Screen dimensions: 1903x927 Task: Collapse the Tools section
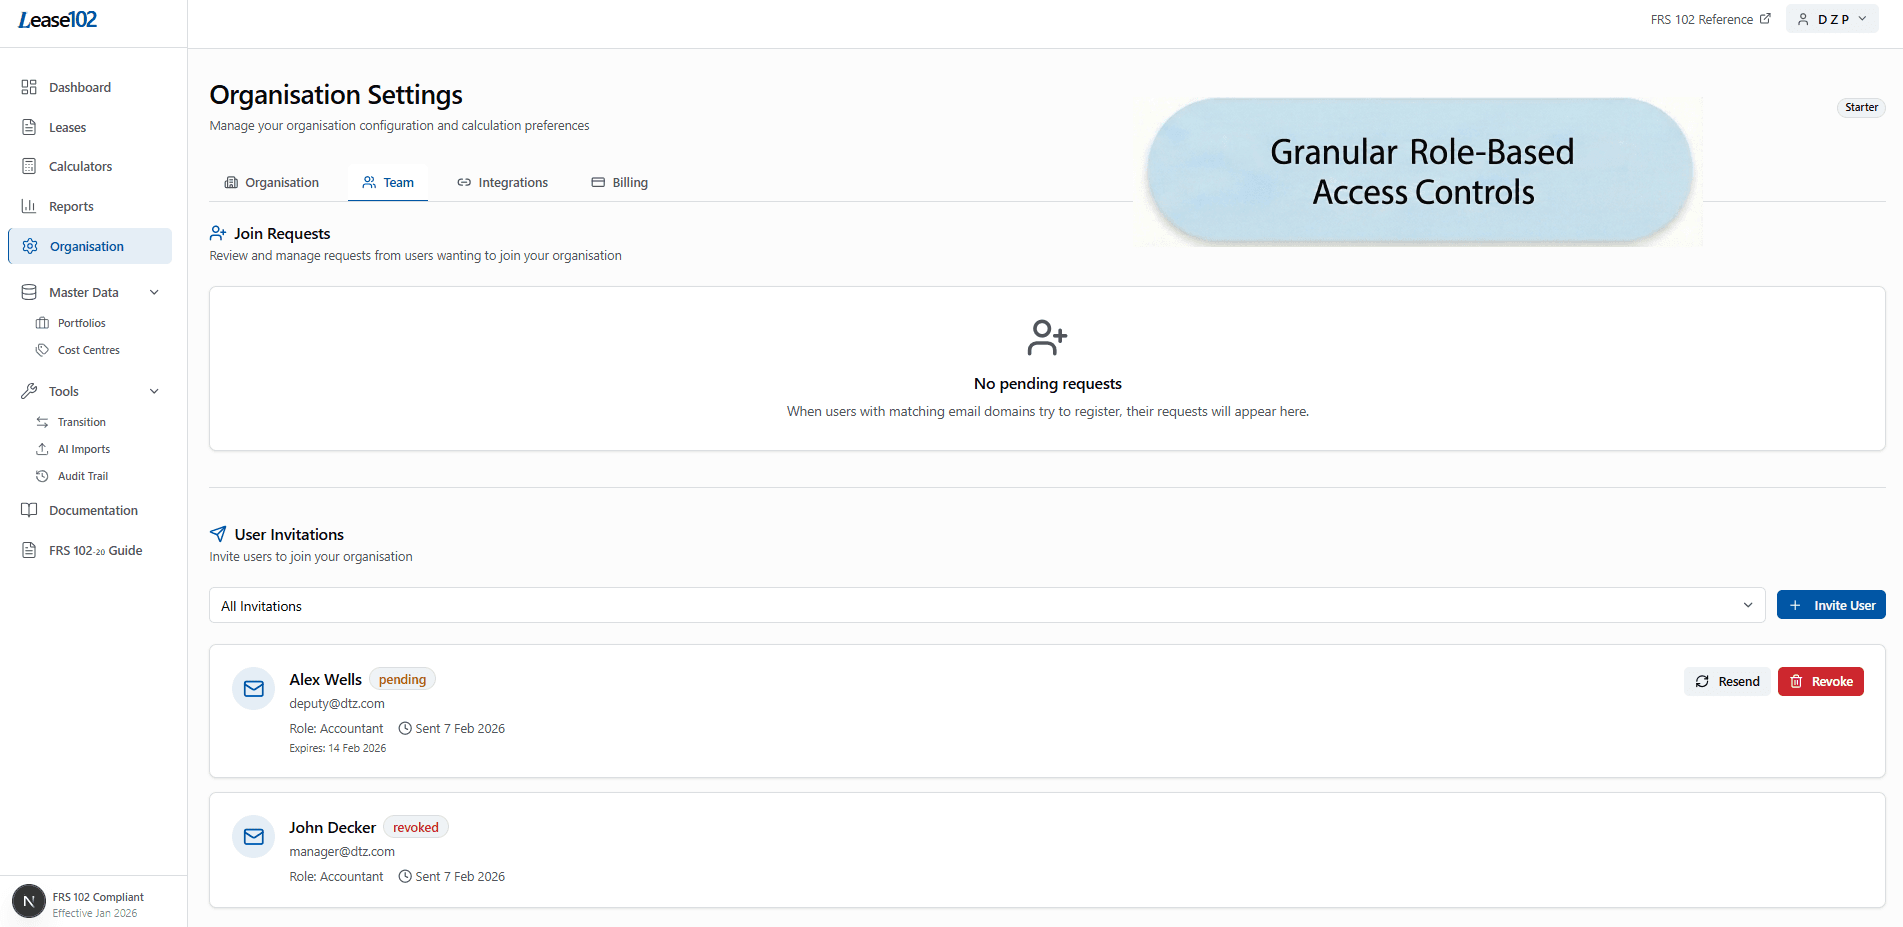(x=154, y=391)
